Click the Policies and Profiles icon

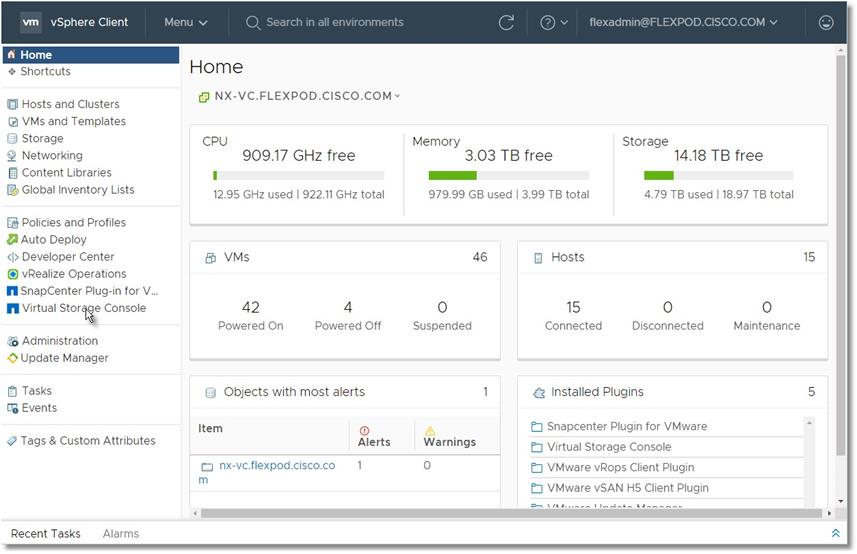coord(12,223)
